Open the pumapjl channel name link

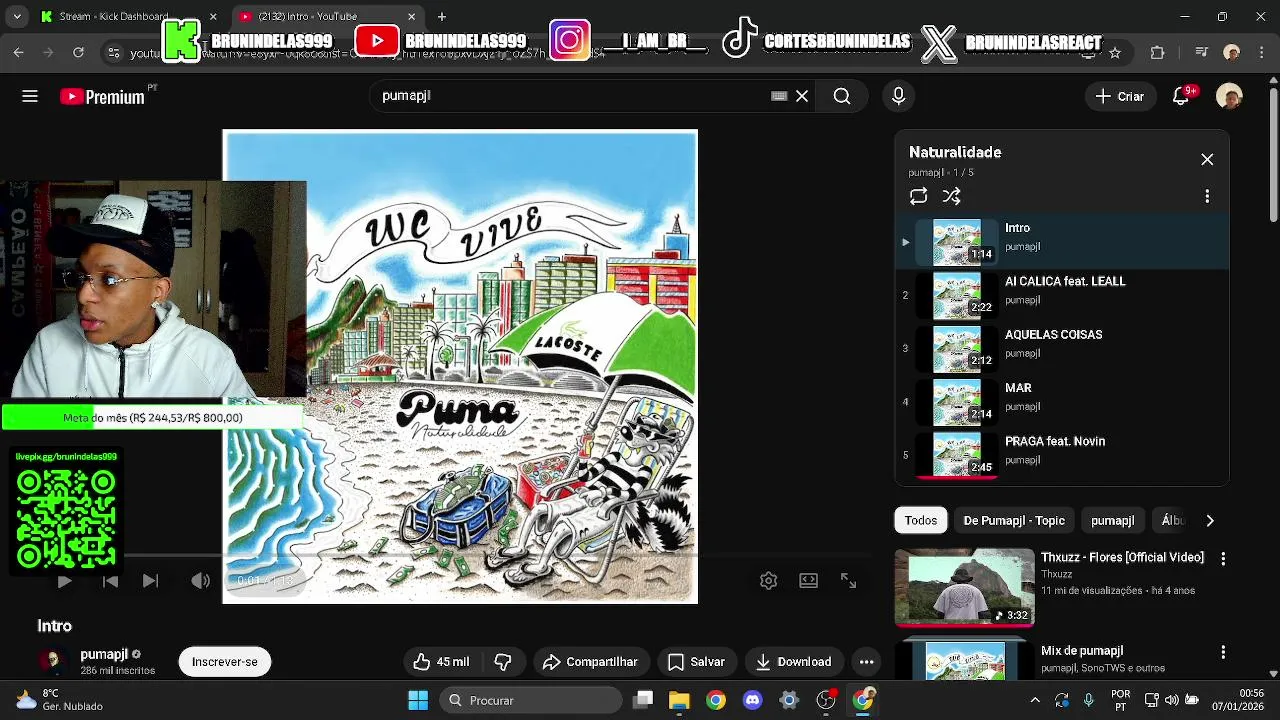click(x=104, y=654)
